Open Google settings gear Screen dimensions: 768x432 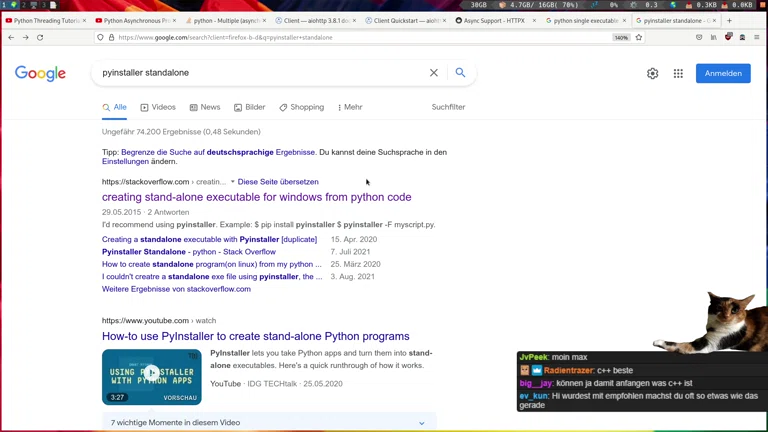(x=652, y=73)
